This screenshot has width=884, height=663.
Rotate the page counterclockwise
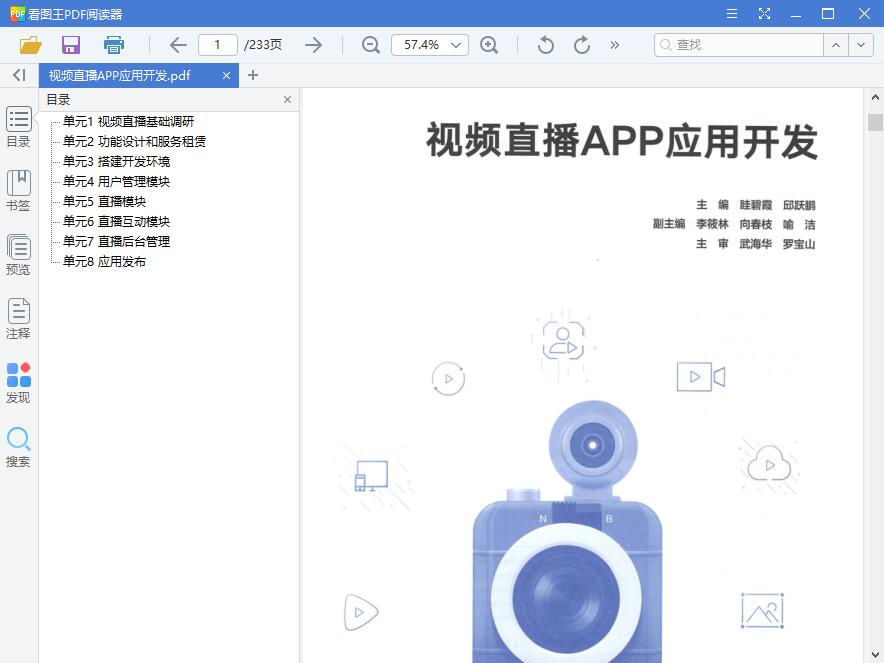click(x=544, y=44)
